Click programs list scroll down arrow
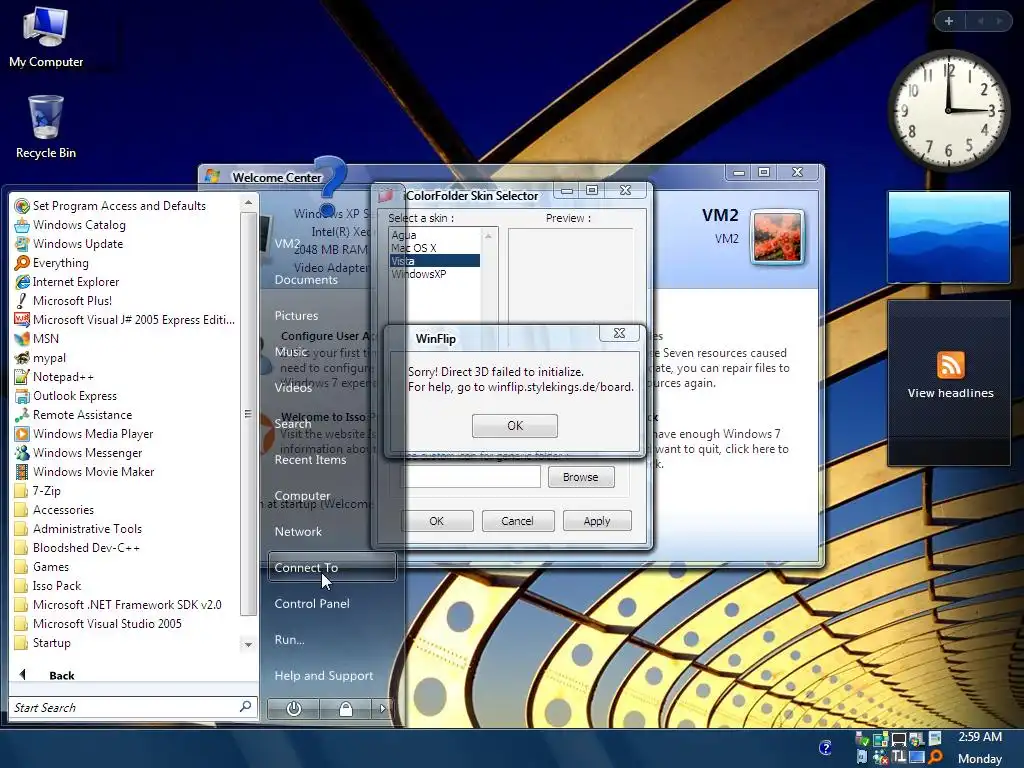Viewport: 1024px width, 768px height. (x=248, y=645)
